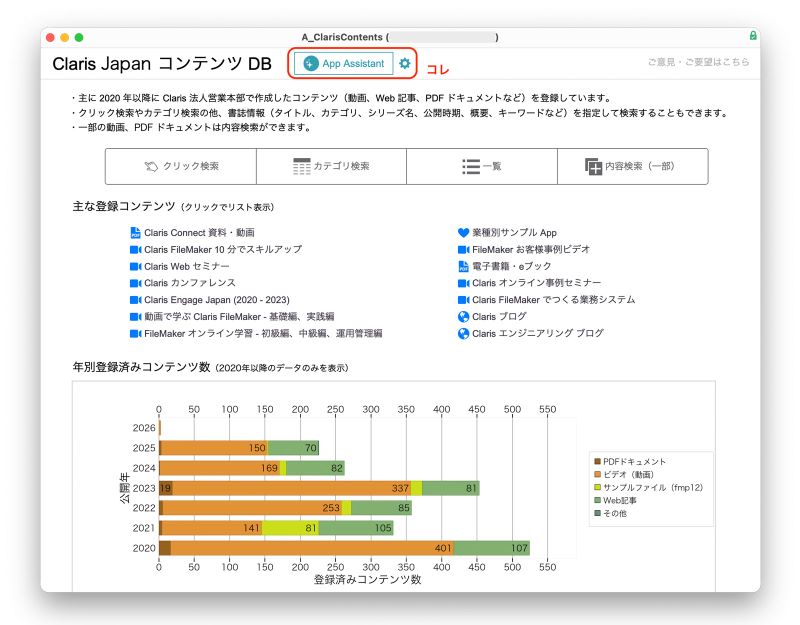Image resolution: width=800 pixels, height=625 pixels.
Task: Open the 内容検索(一部) tab
Action: [632, 167]
